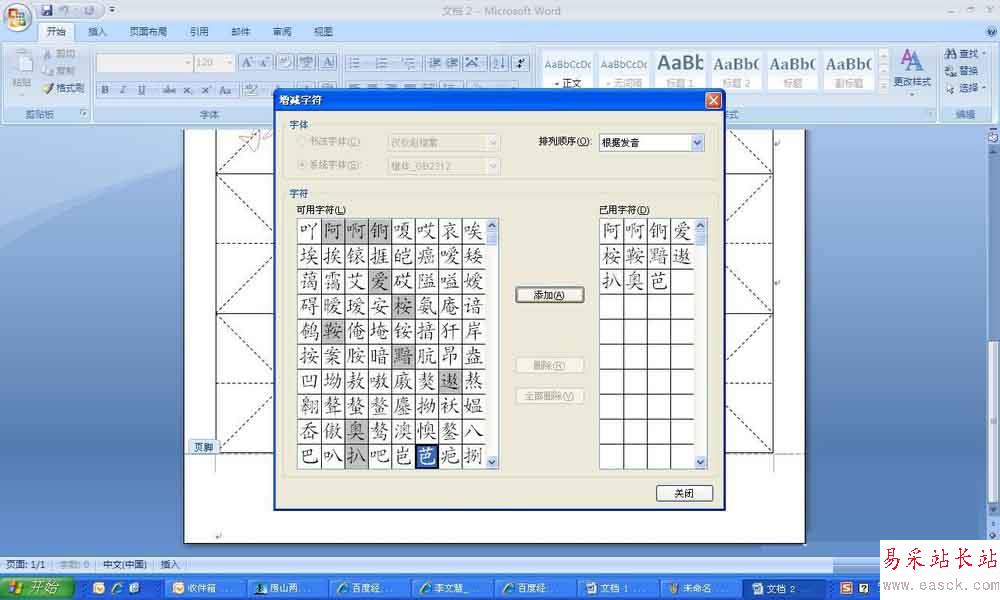Click Sogou input tray icon
This screenshot has height=600, width=1000.
(846, 588)
